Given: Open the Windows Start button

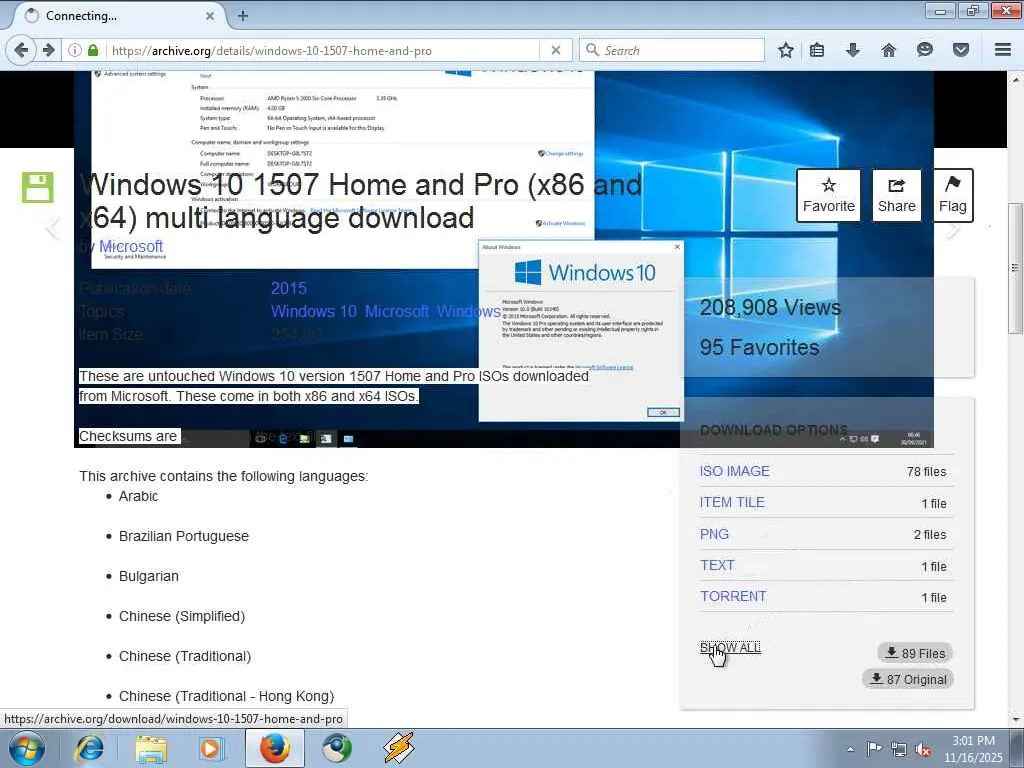Looking at the screenshot, I should [x=27, y=748].
